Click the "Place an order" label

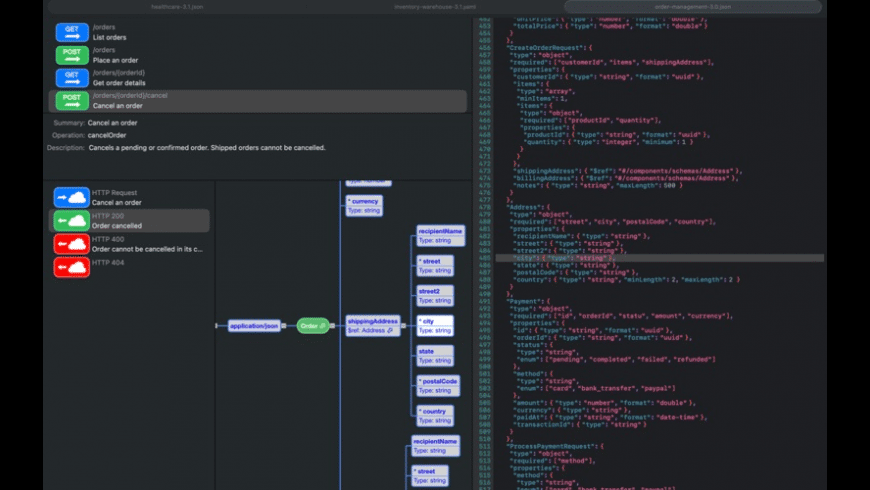point(115,60)
